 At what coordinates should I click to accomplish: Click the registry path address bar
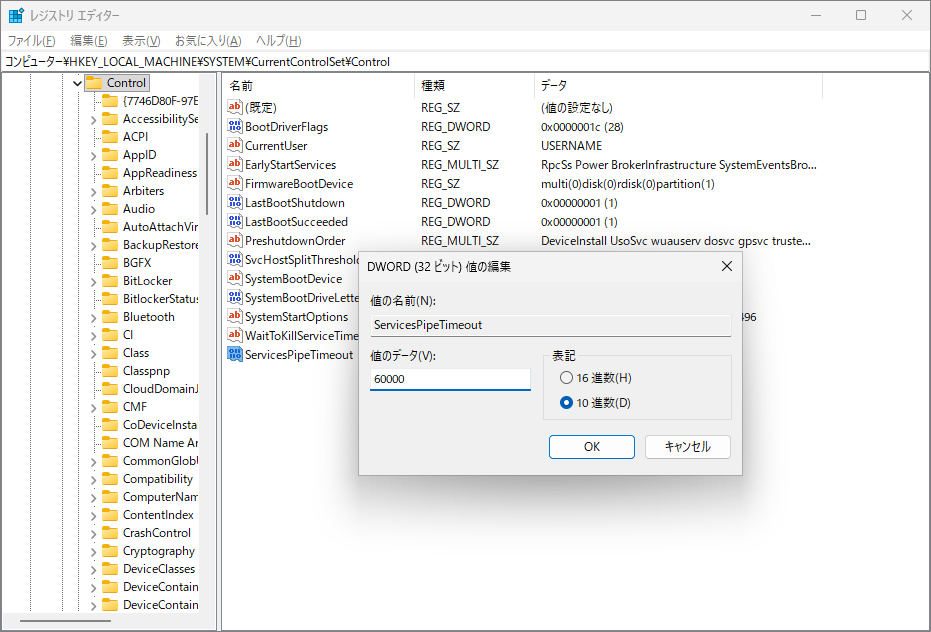pyautogui.click(x=466, y=62)
